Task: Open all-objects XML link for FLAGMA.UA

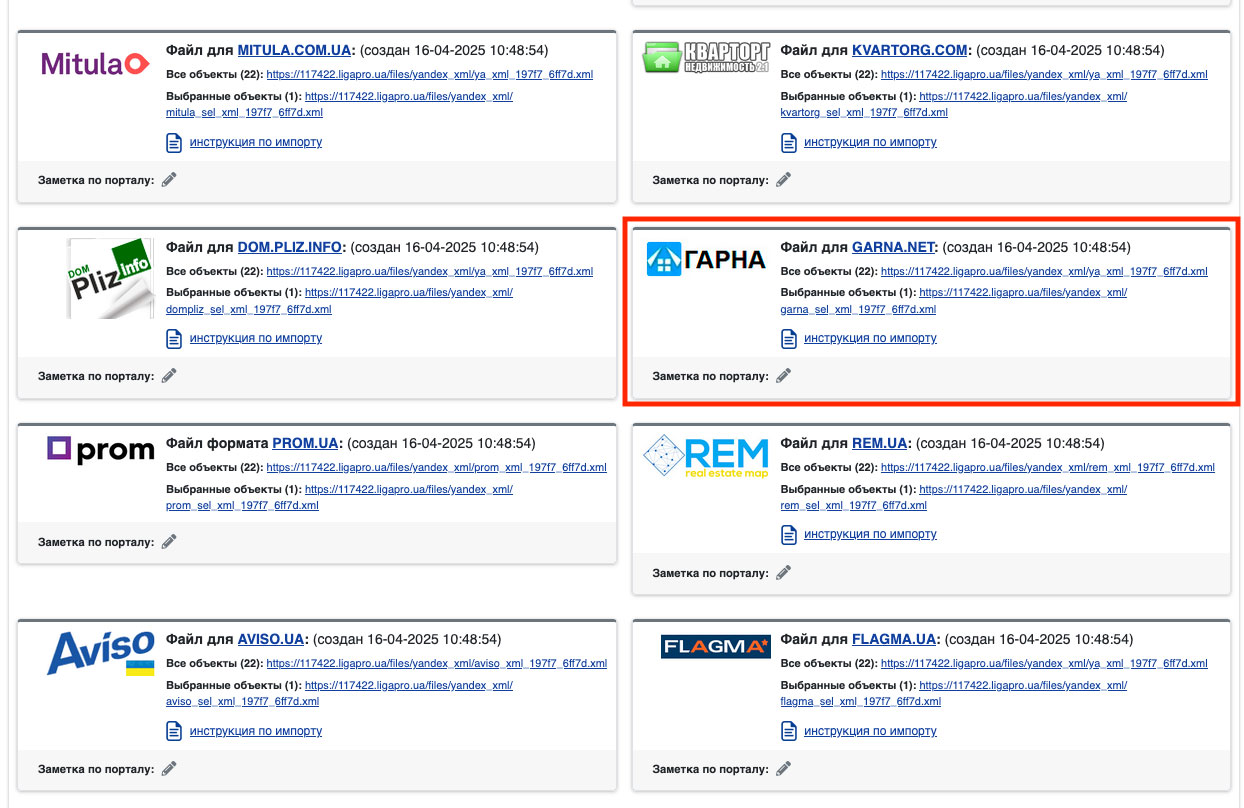Action: pos(1044,663)
